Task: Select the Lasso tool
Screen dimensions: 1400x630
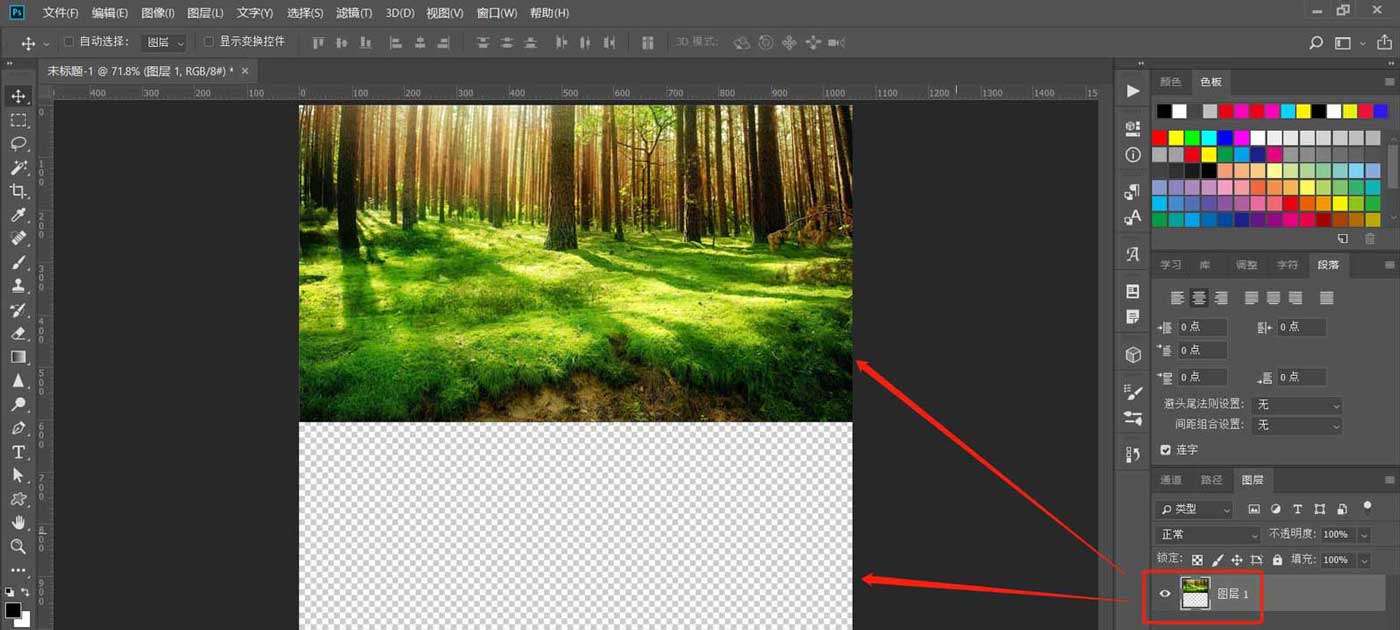Action: point(18,143)
